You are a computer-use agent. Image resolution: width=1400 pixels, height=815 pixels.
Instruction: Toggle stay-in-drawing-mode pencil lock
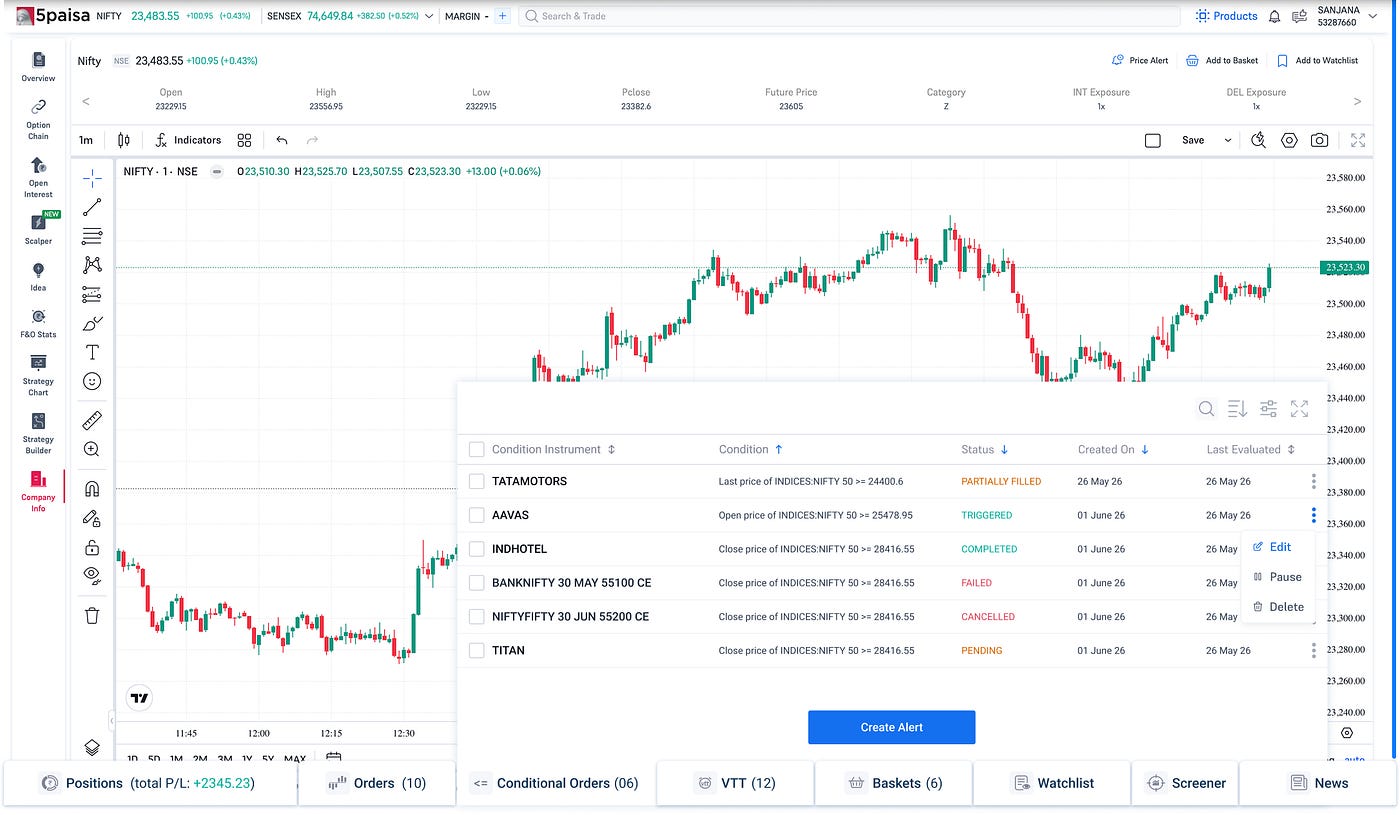point(92,518)
